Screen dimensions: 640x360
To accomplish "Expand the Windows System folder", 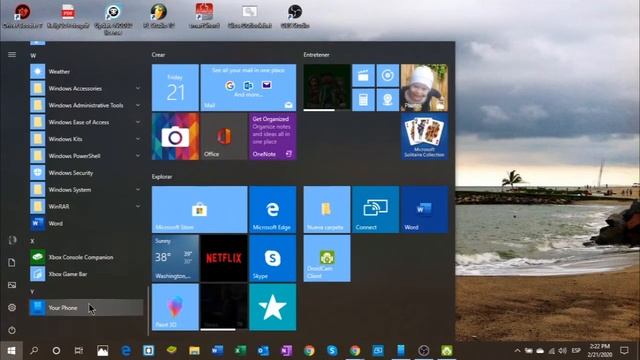I will coord(86,189).
